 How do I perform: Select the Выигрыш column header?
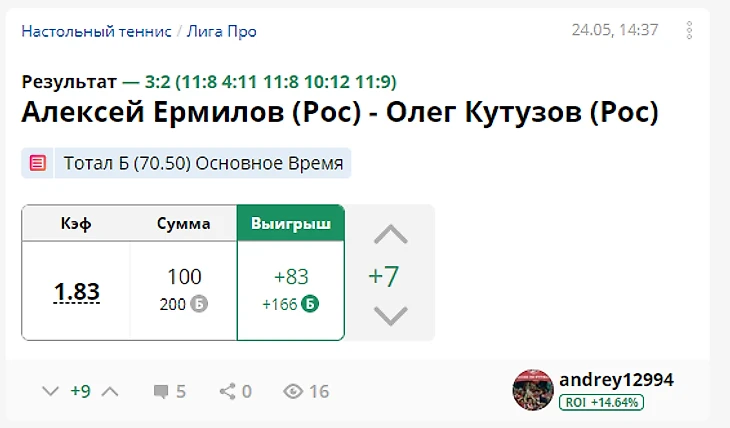click(x=291, y=223)
